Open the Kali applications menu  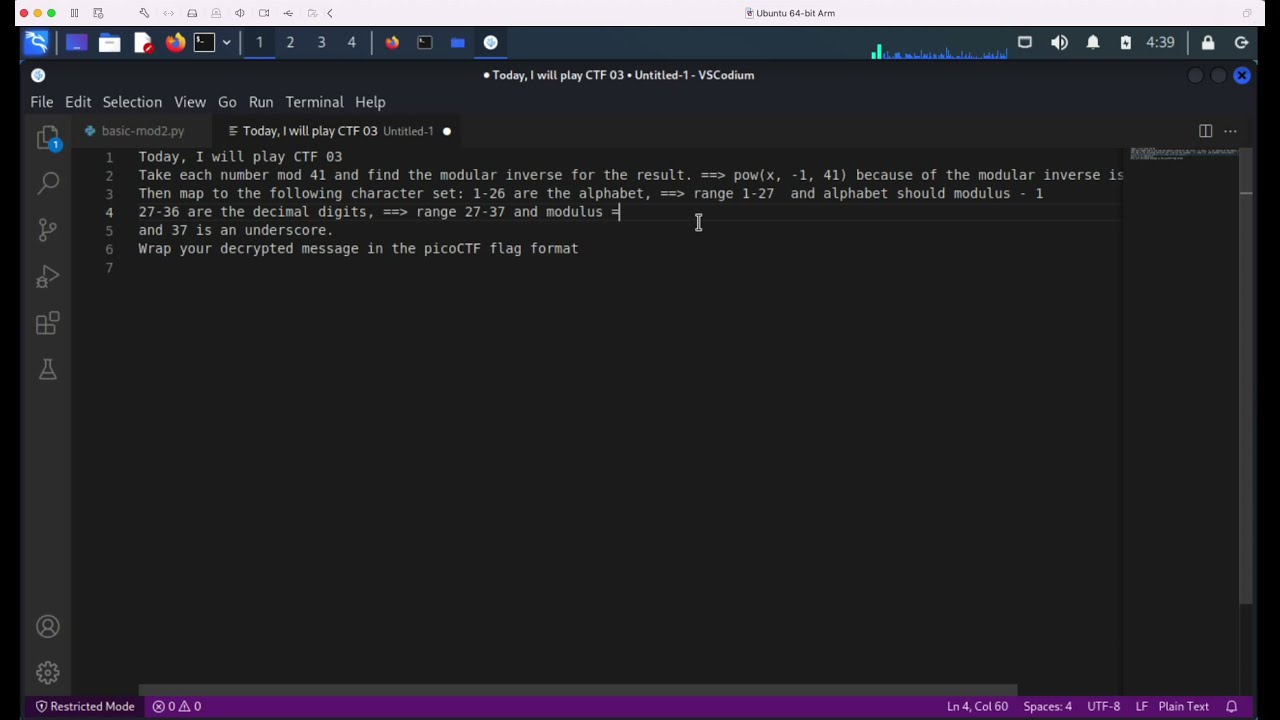click(37, 42)
